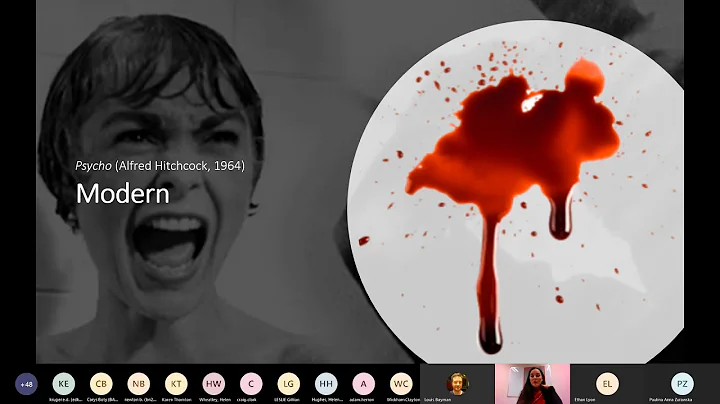The height and width of the screenshot is (404, 720).
Task: Select the pink A participant avatar
Action: coord(364,384)
